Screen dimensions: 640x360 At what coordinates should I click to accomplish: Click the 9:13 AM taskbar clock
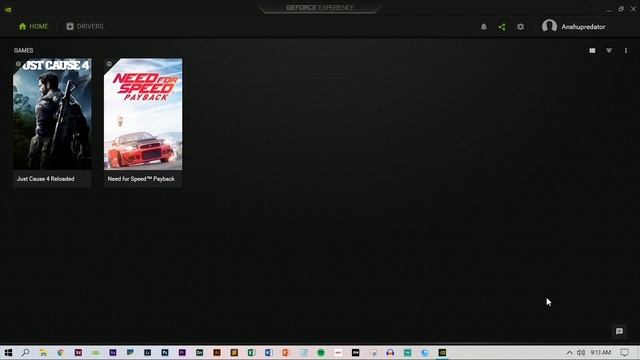tap(601, 353)
